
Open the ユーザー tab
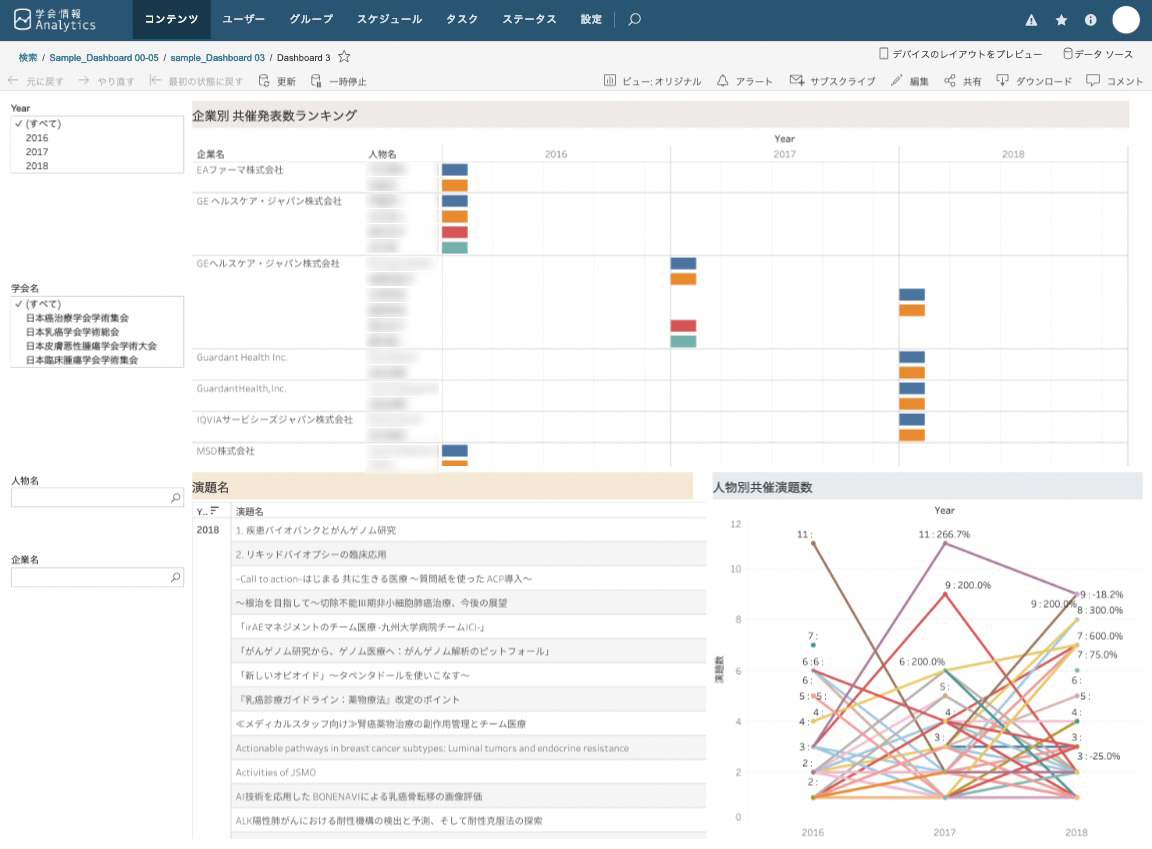(x=243, y=20)
